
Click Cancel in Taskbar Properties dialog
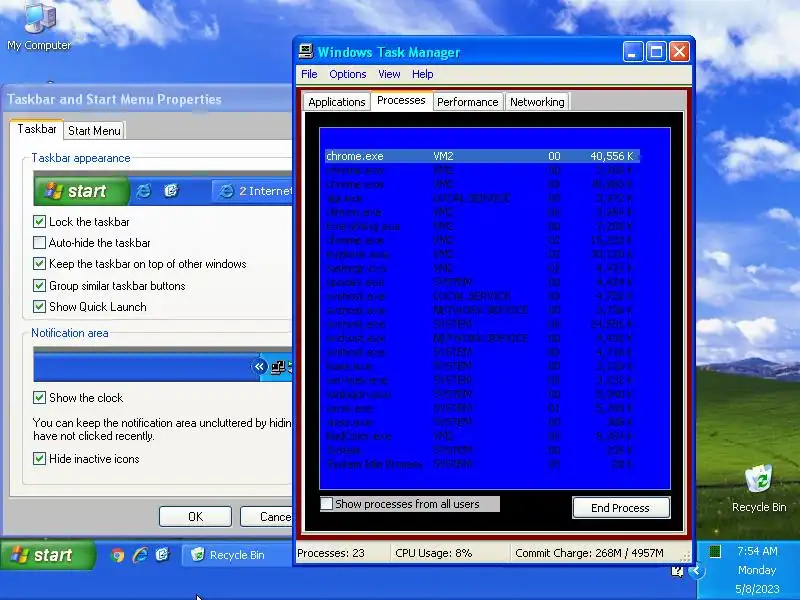point(267,517)
